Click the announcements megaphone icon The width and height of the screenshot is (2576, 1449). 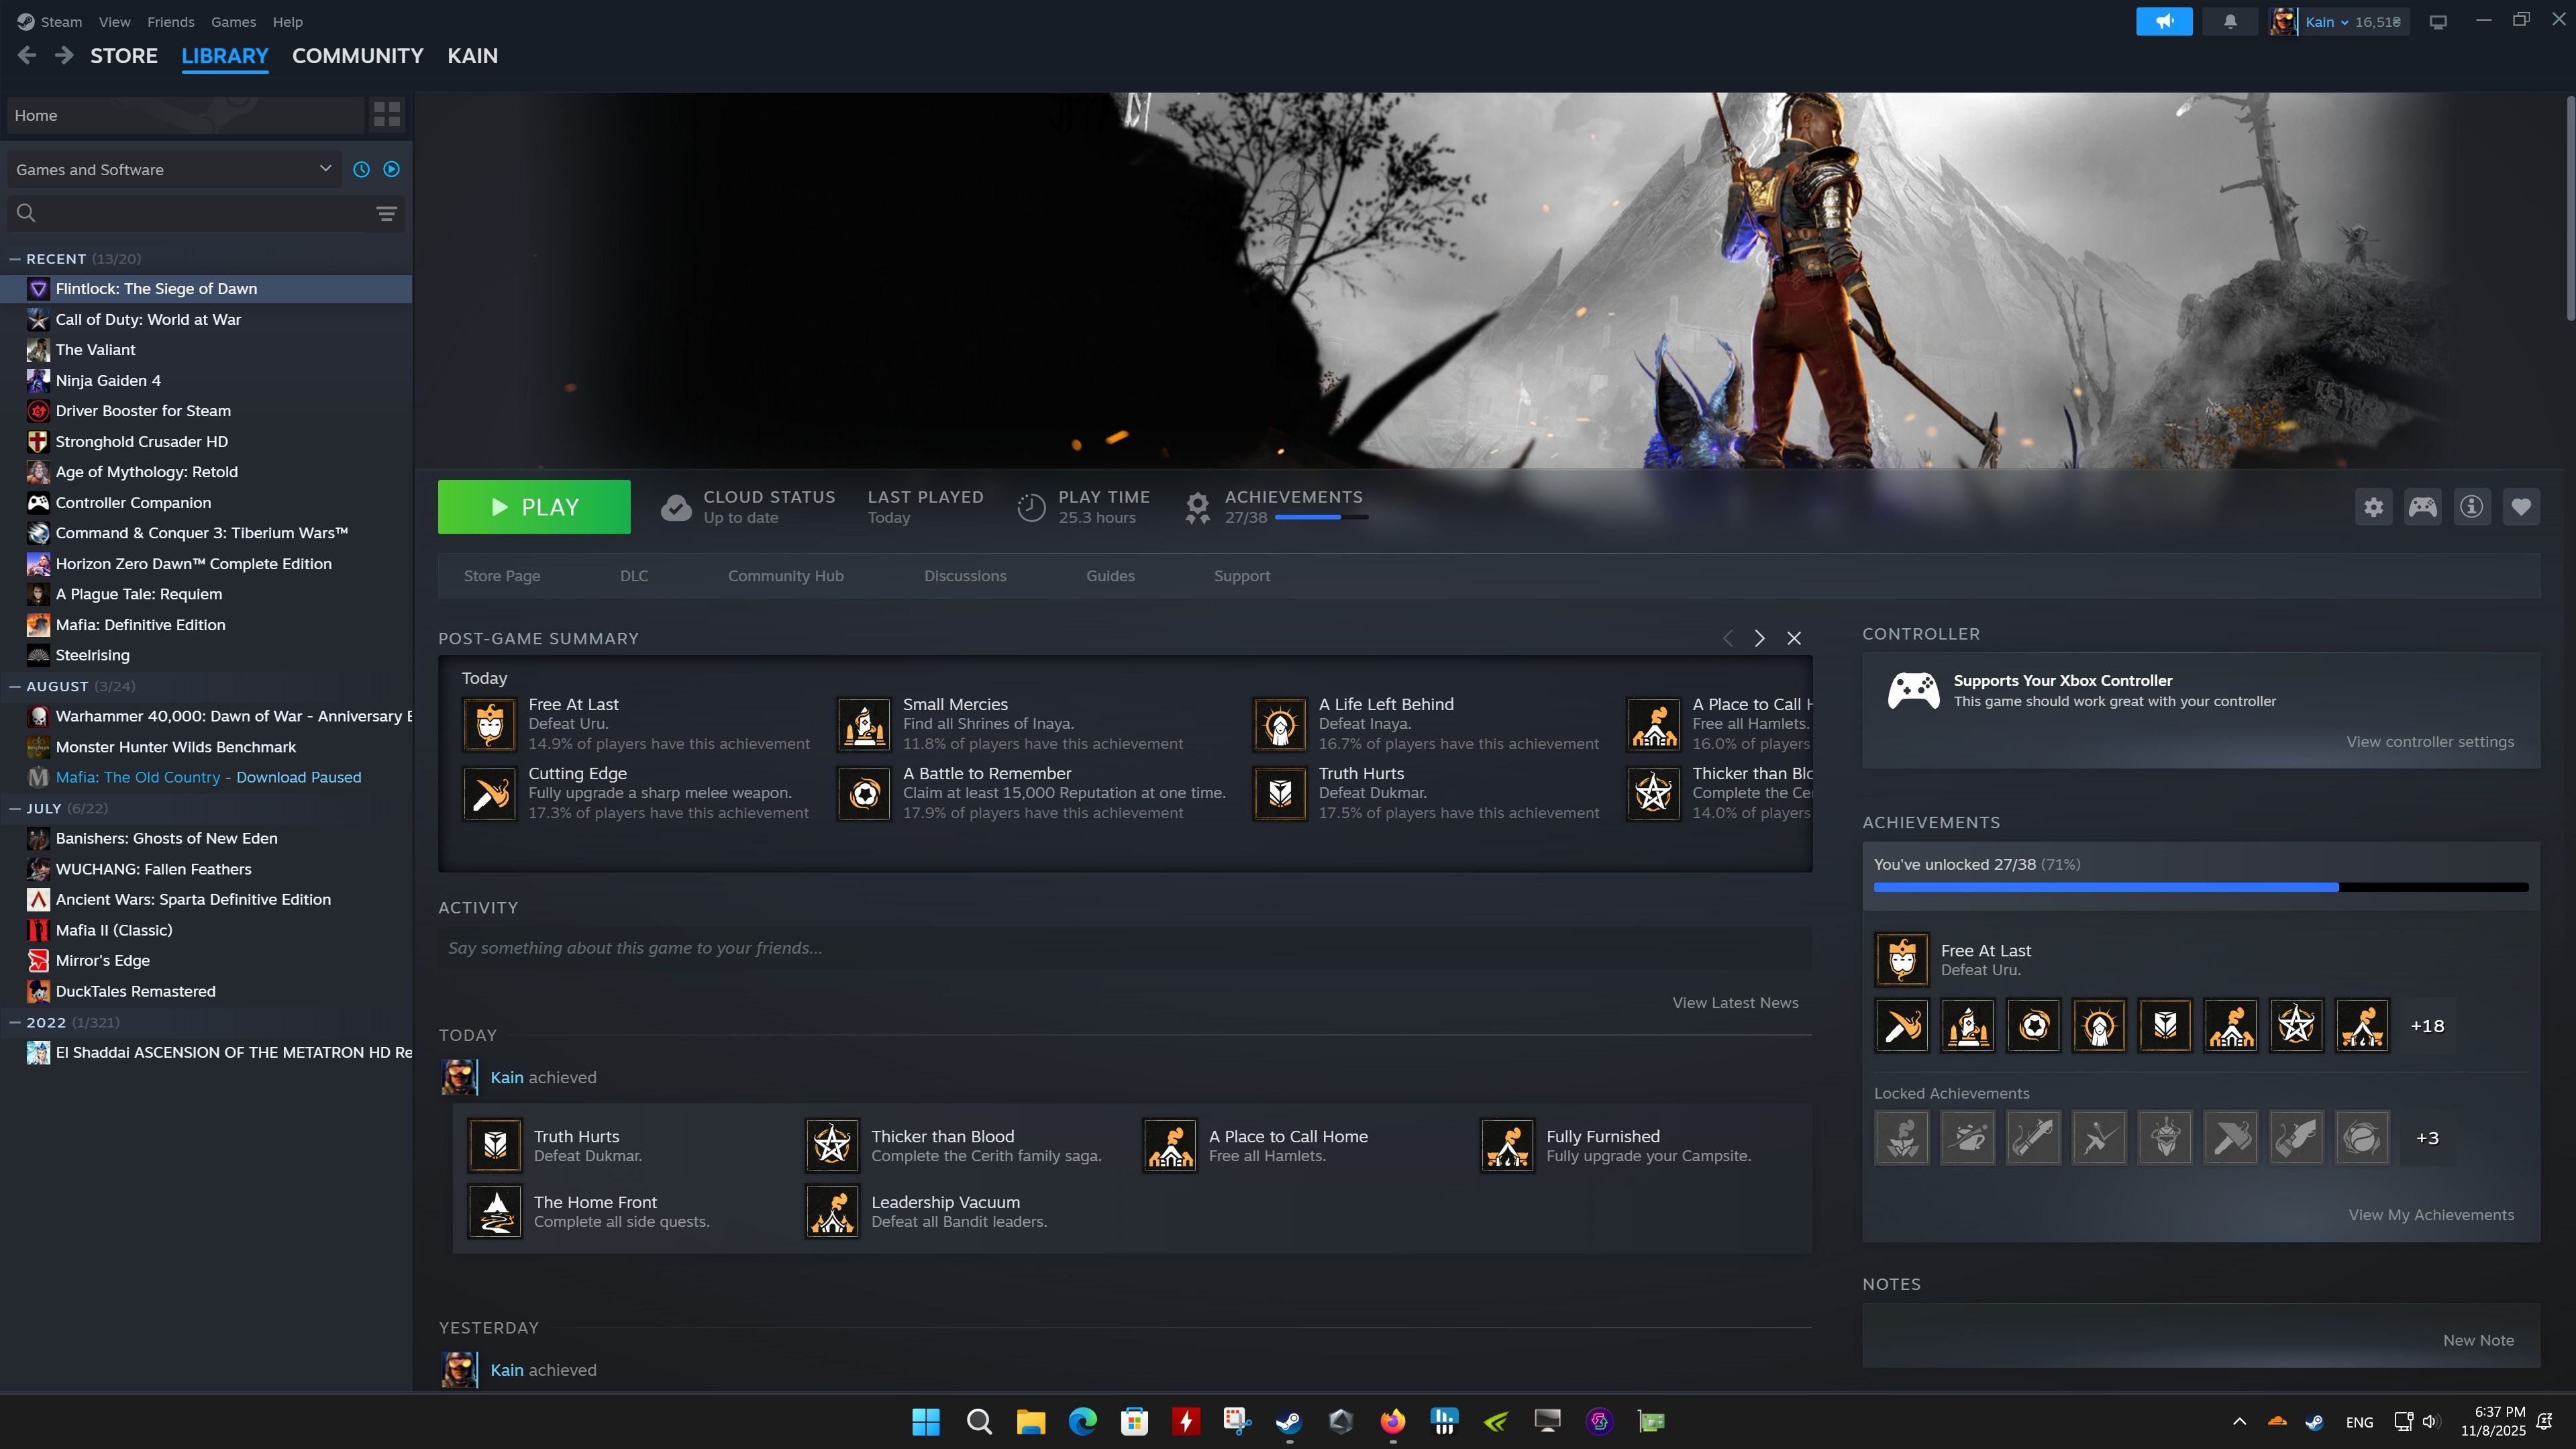(x=2164, y=22)
